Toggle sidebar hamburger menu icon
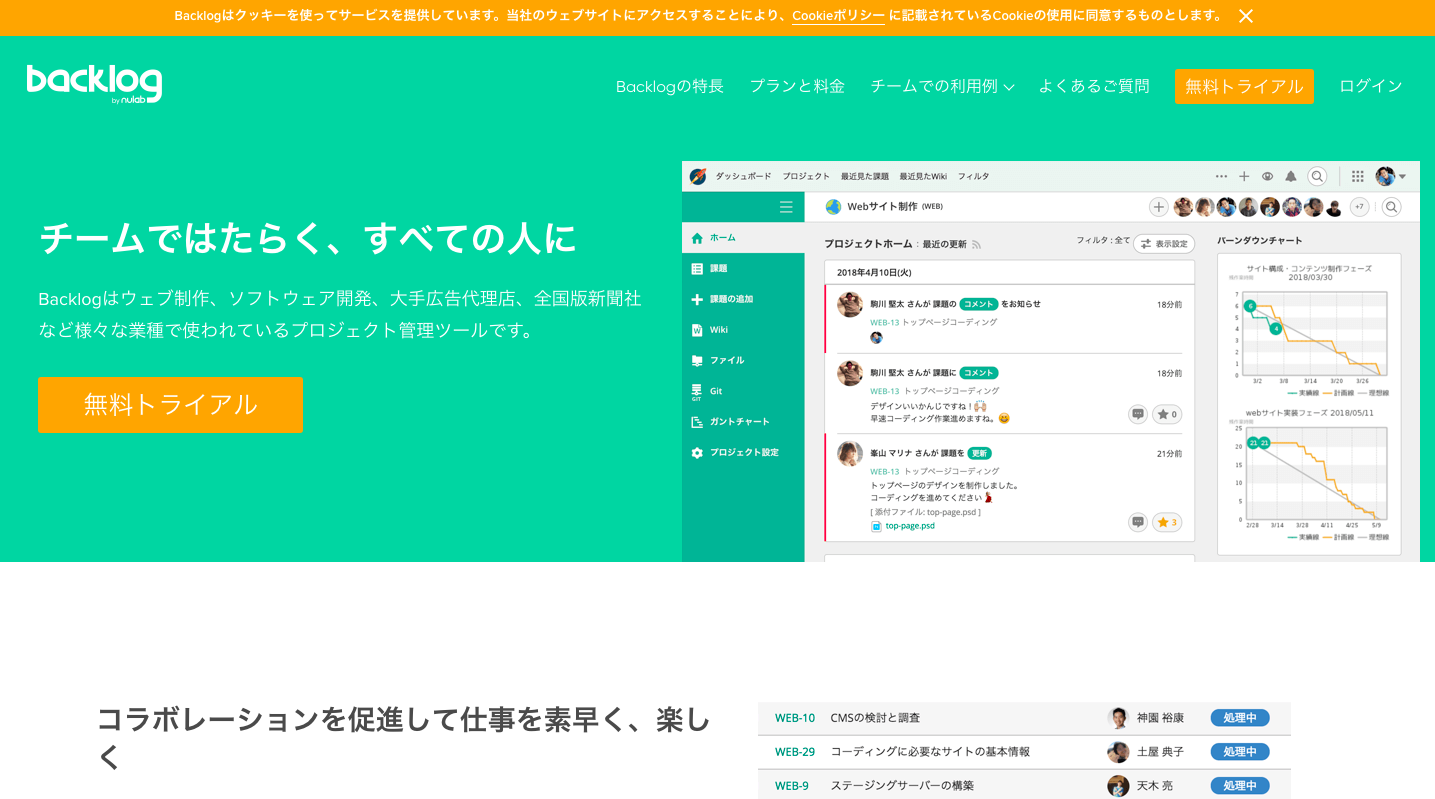Viewport: 1435px width, 799px height. (786, 207)
